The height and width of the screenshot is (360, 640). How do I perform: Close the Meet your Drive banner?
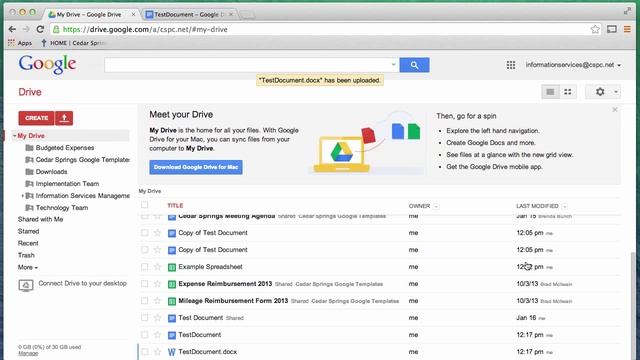click(x=615, y=110)
